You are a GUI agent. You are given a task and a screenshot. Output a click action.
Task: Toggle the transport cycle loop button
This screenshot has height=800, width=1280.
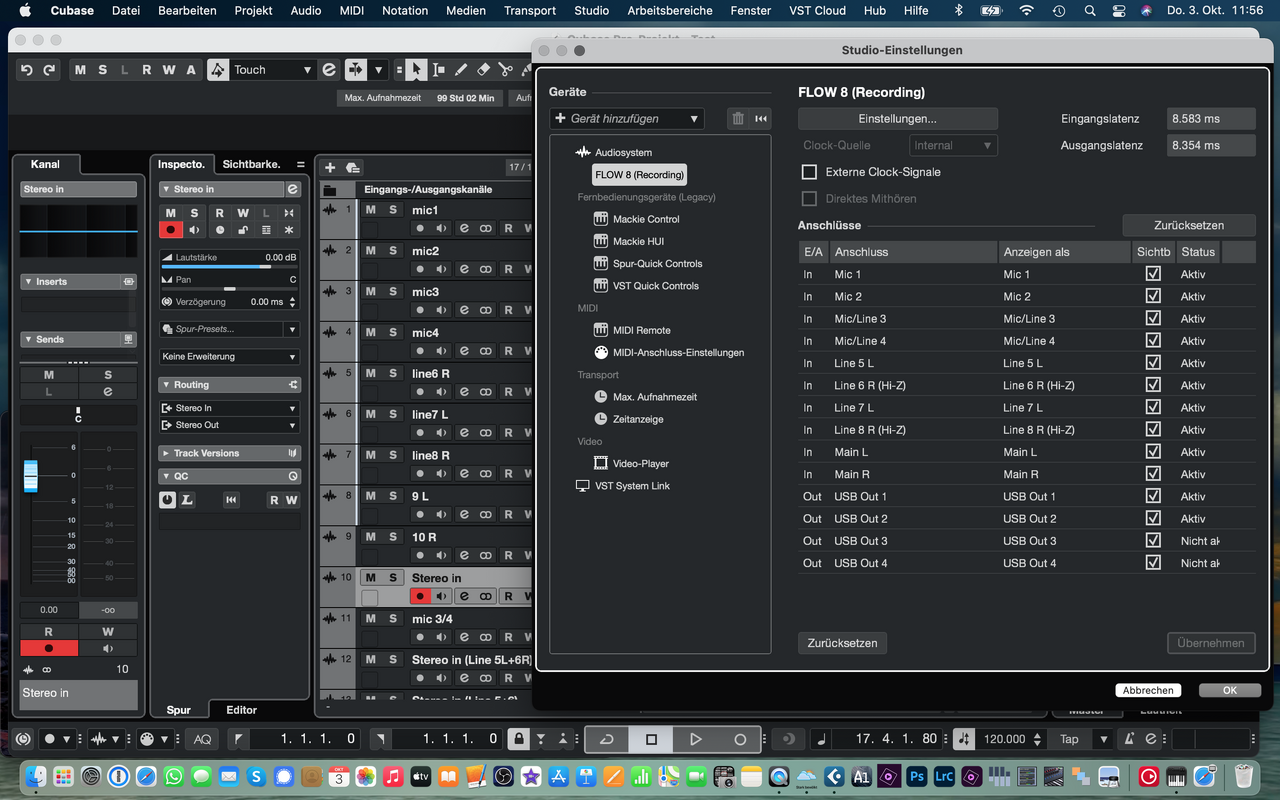click(x=606, y=739)
